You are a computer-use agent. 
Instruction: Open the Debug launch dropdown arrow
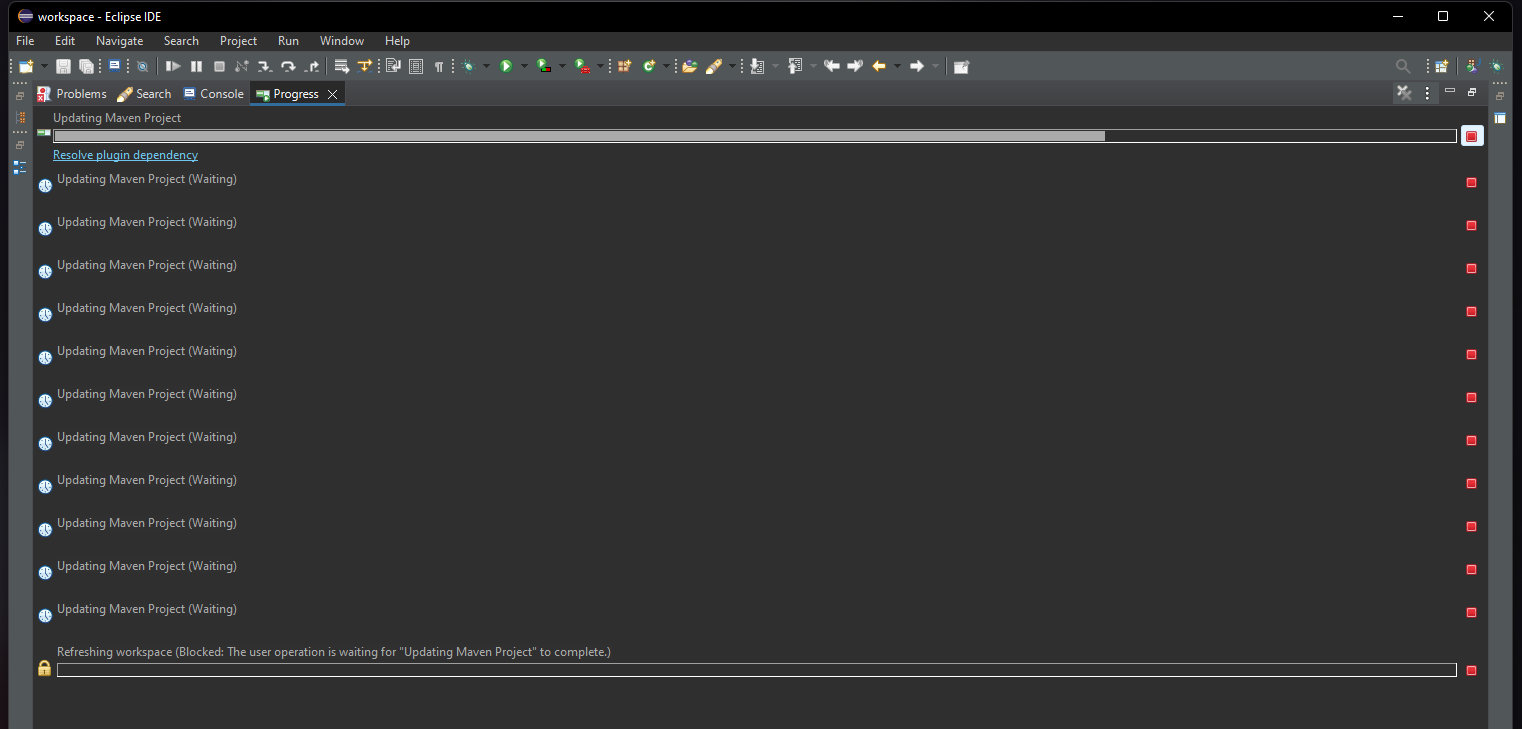click(486, 66)
